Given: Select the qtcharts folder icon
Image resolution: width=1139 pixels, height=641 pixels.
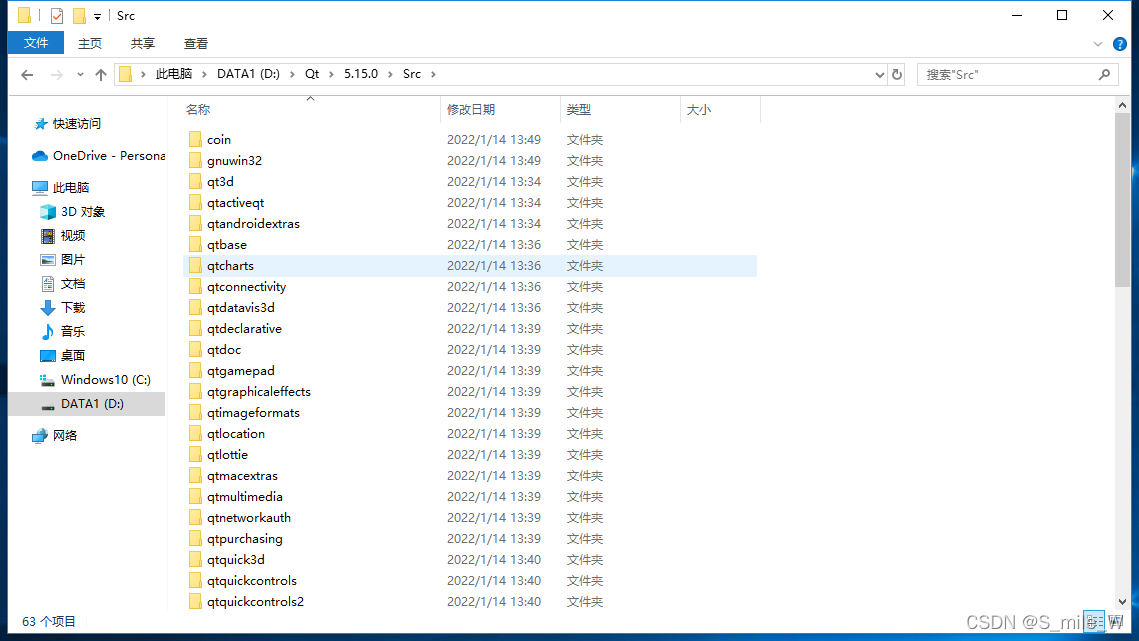Looking at the screenshot, I should pos(195,265).
